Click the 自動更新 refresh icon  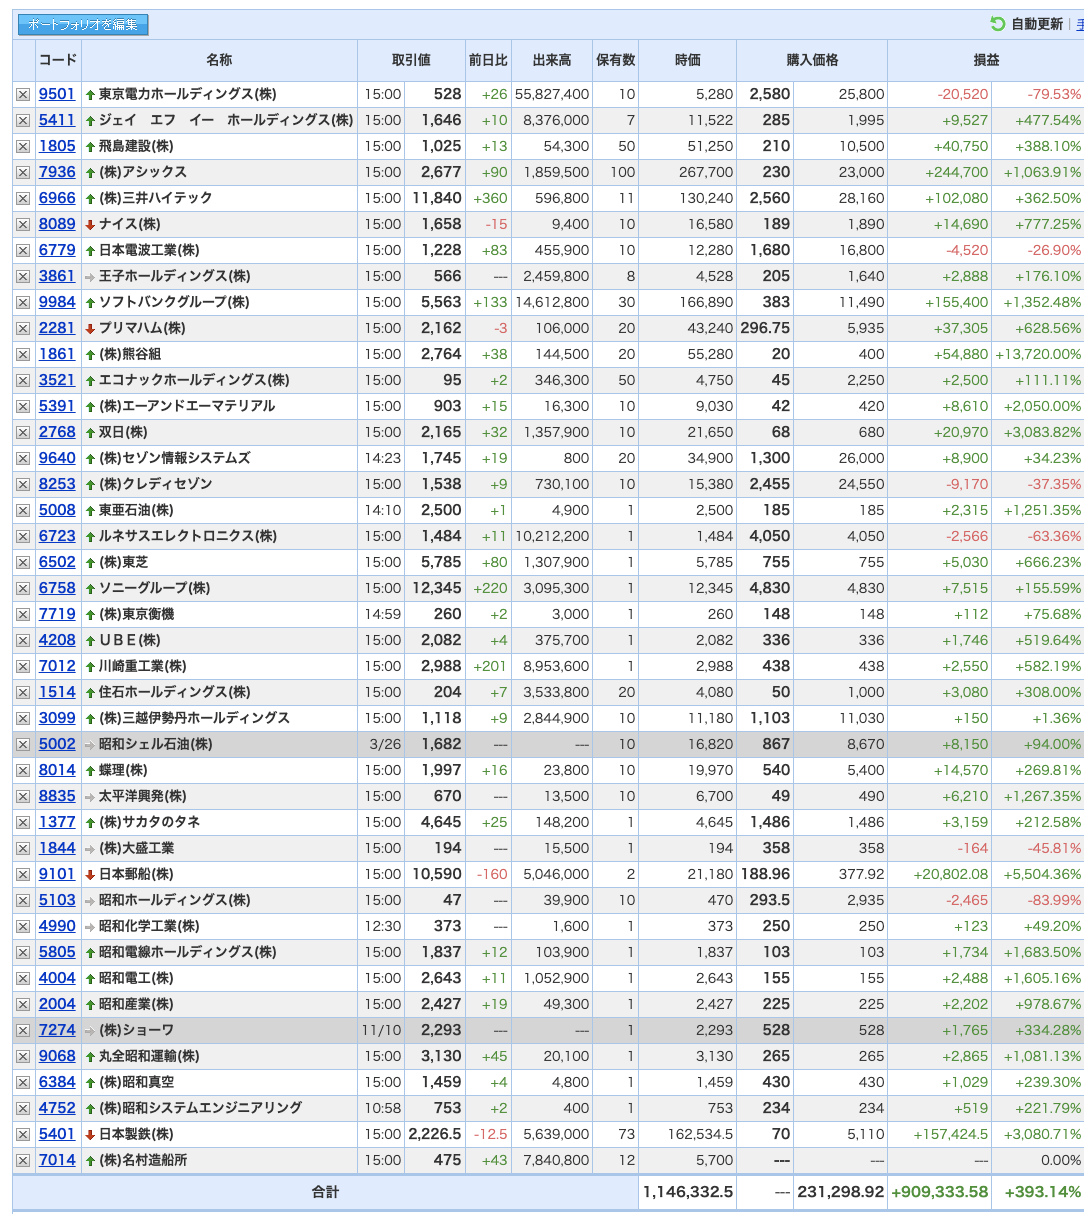997,24
